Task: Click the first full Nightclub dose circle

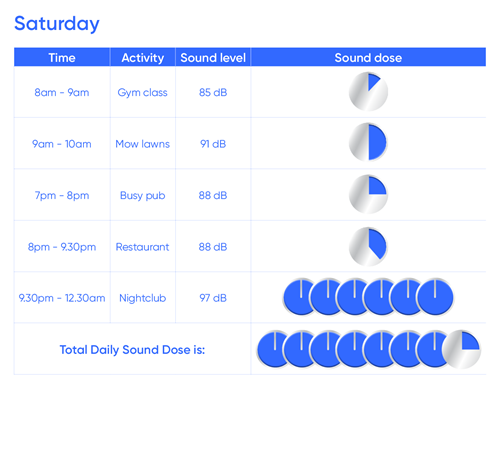Action: pyautogui.click(x=300, y=297)
